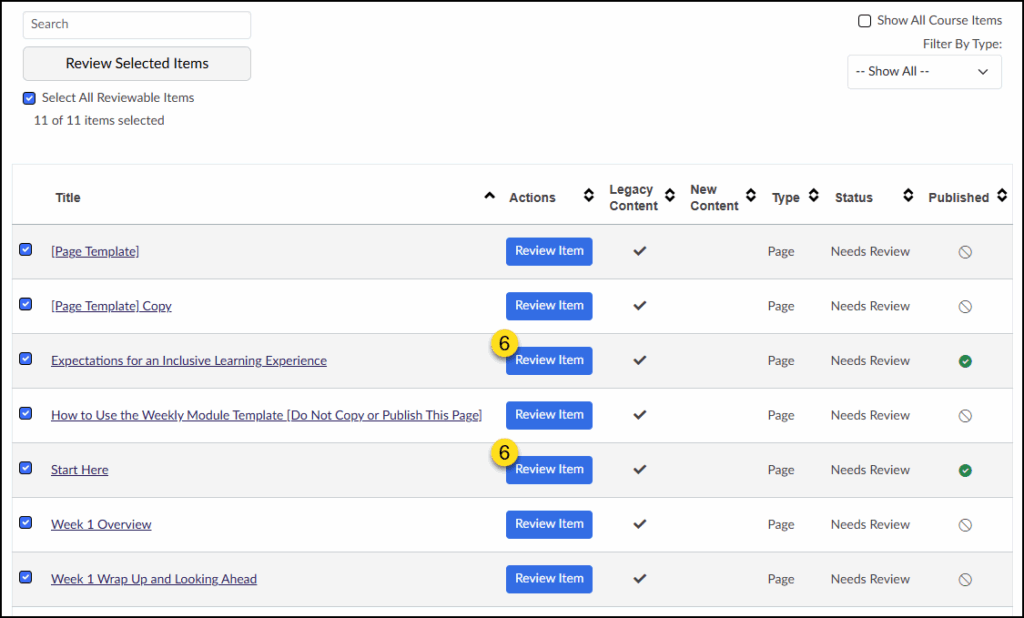Uncheck the row checkbox for Week 1 Overview
The image size is (1024, 618).
(25, 524)
